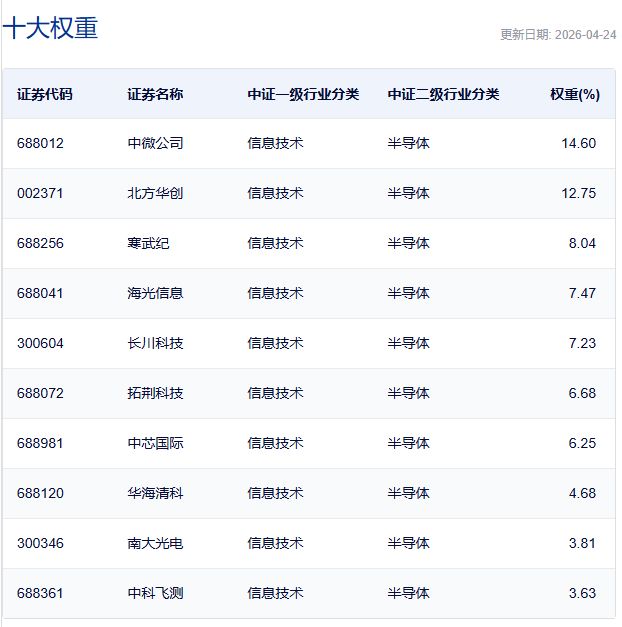Image resolution: width=622 pixels, height=627 pixels.
Task: Click the 14.60 weight cell
Action: 578,143
